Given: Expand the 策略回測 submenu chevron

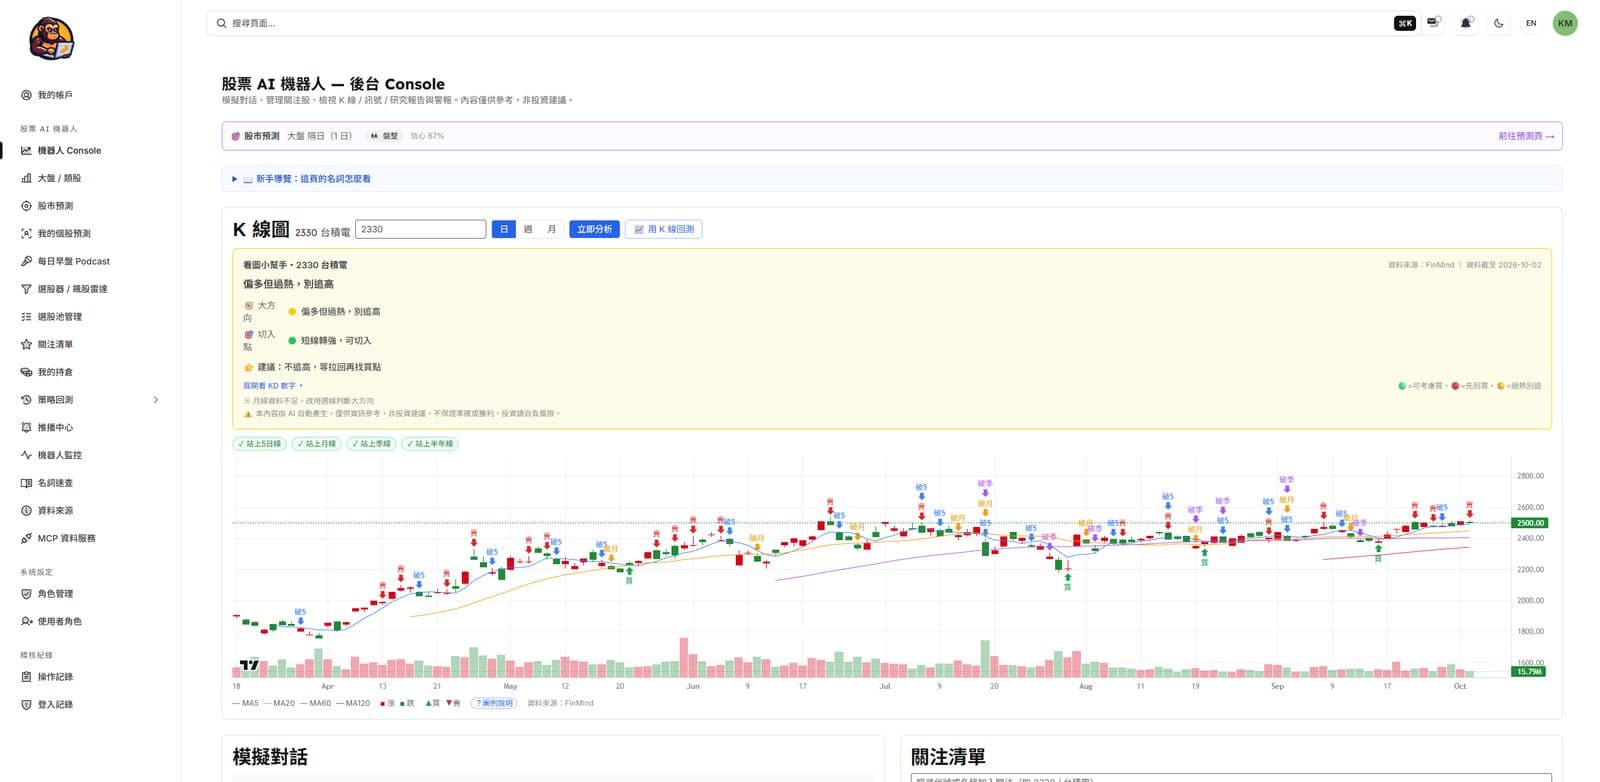Looking at the screenshot, I should 156,400.
